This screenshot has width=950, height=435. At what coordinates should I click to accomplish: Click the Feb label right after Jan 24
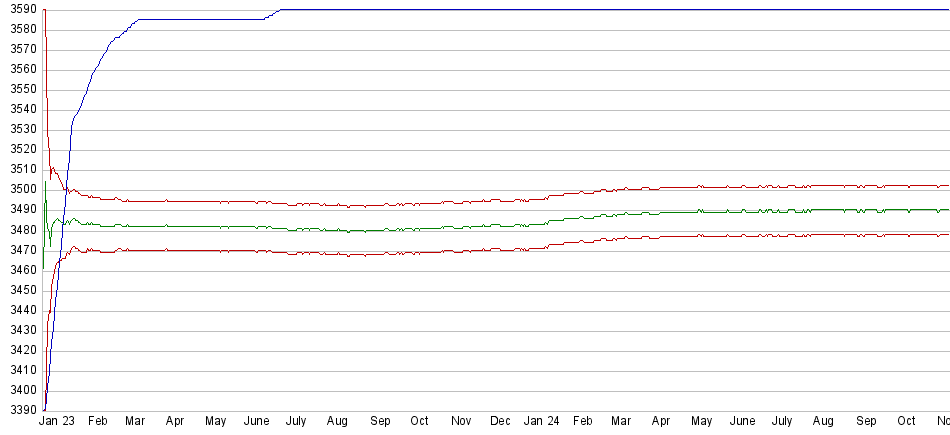pos(582,422)
